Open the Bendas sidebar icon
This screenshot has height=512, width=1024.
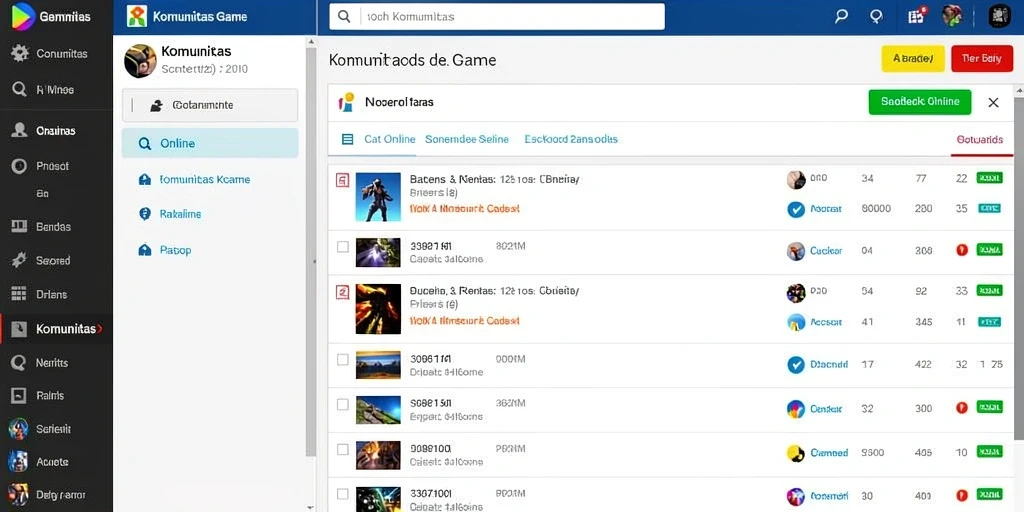(19, 227)
